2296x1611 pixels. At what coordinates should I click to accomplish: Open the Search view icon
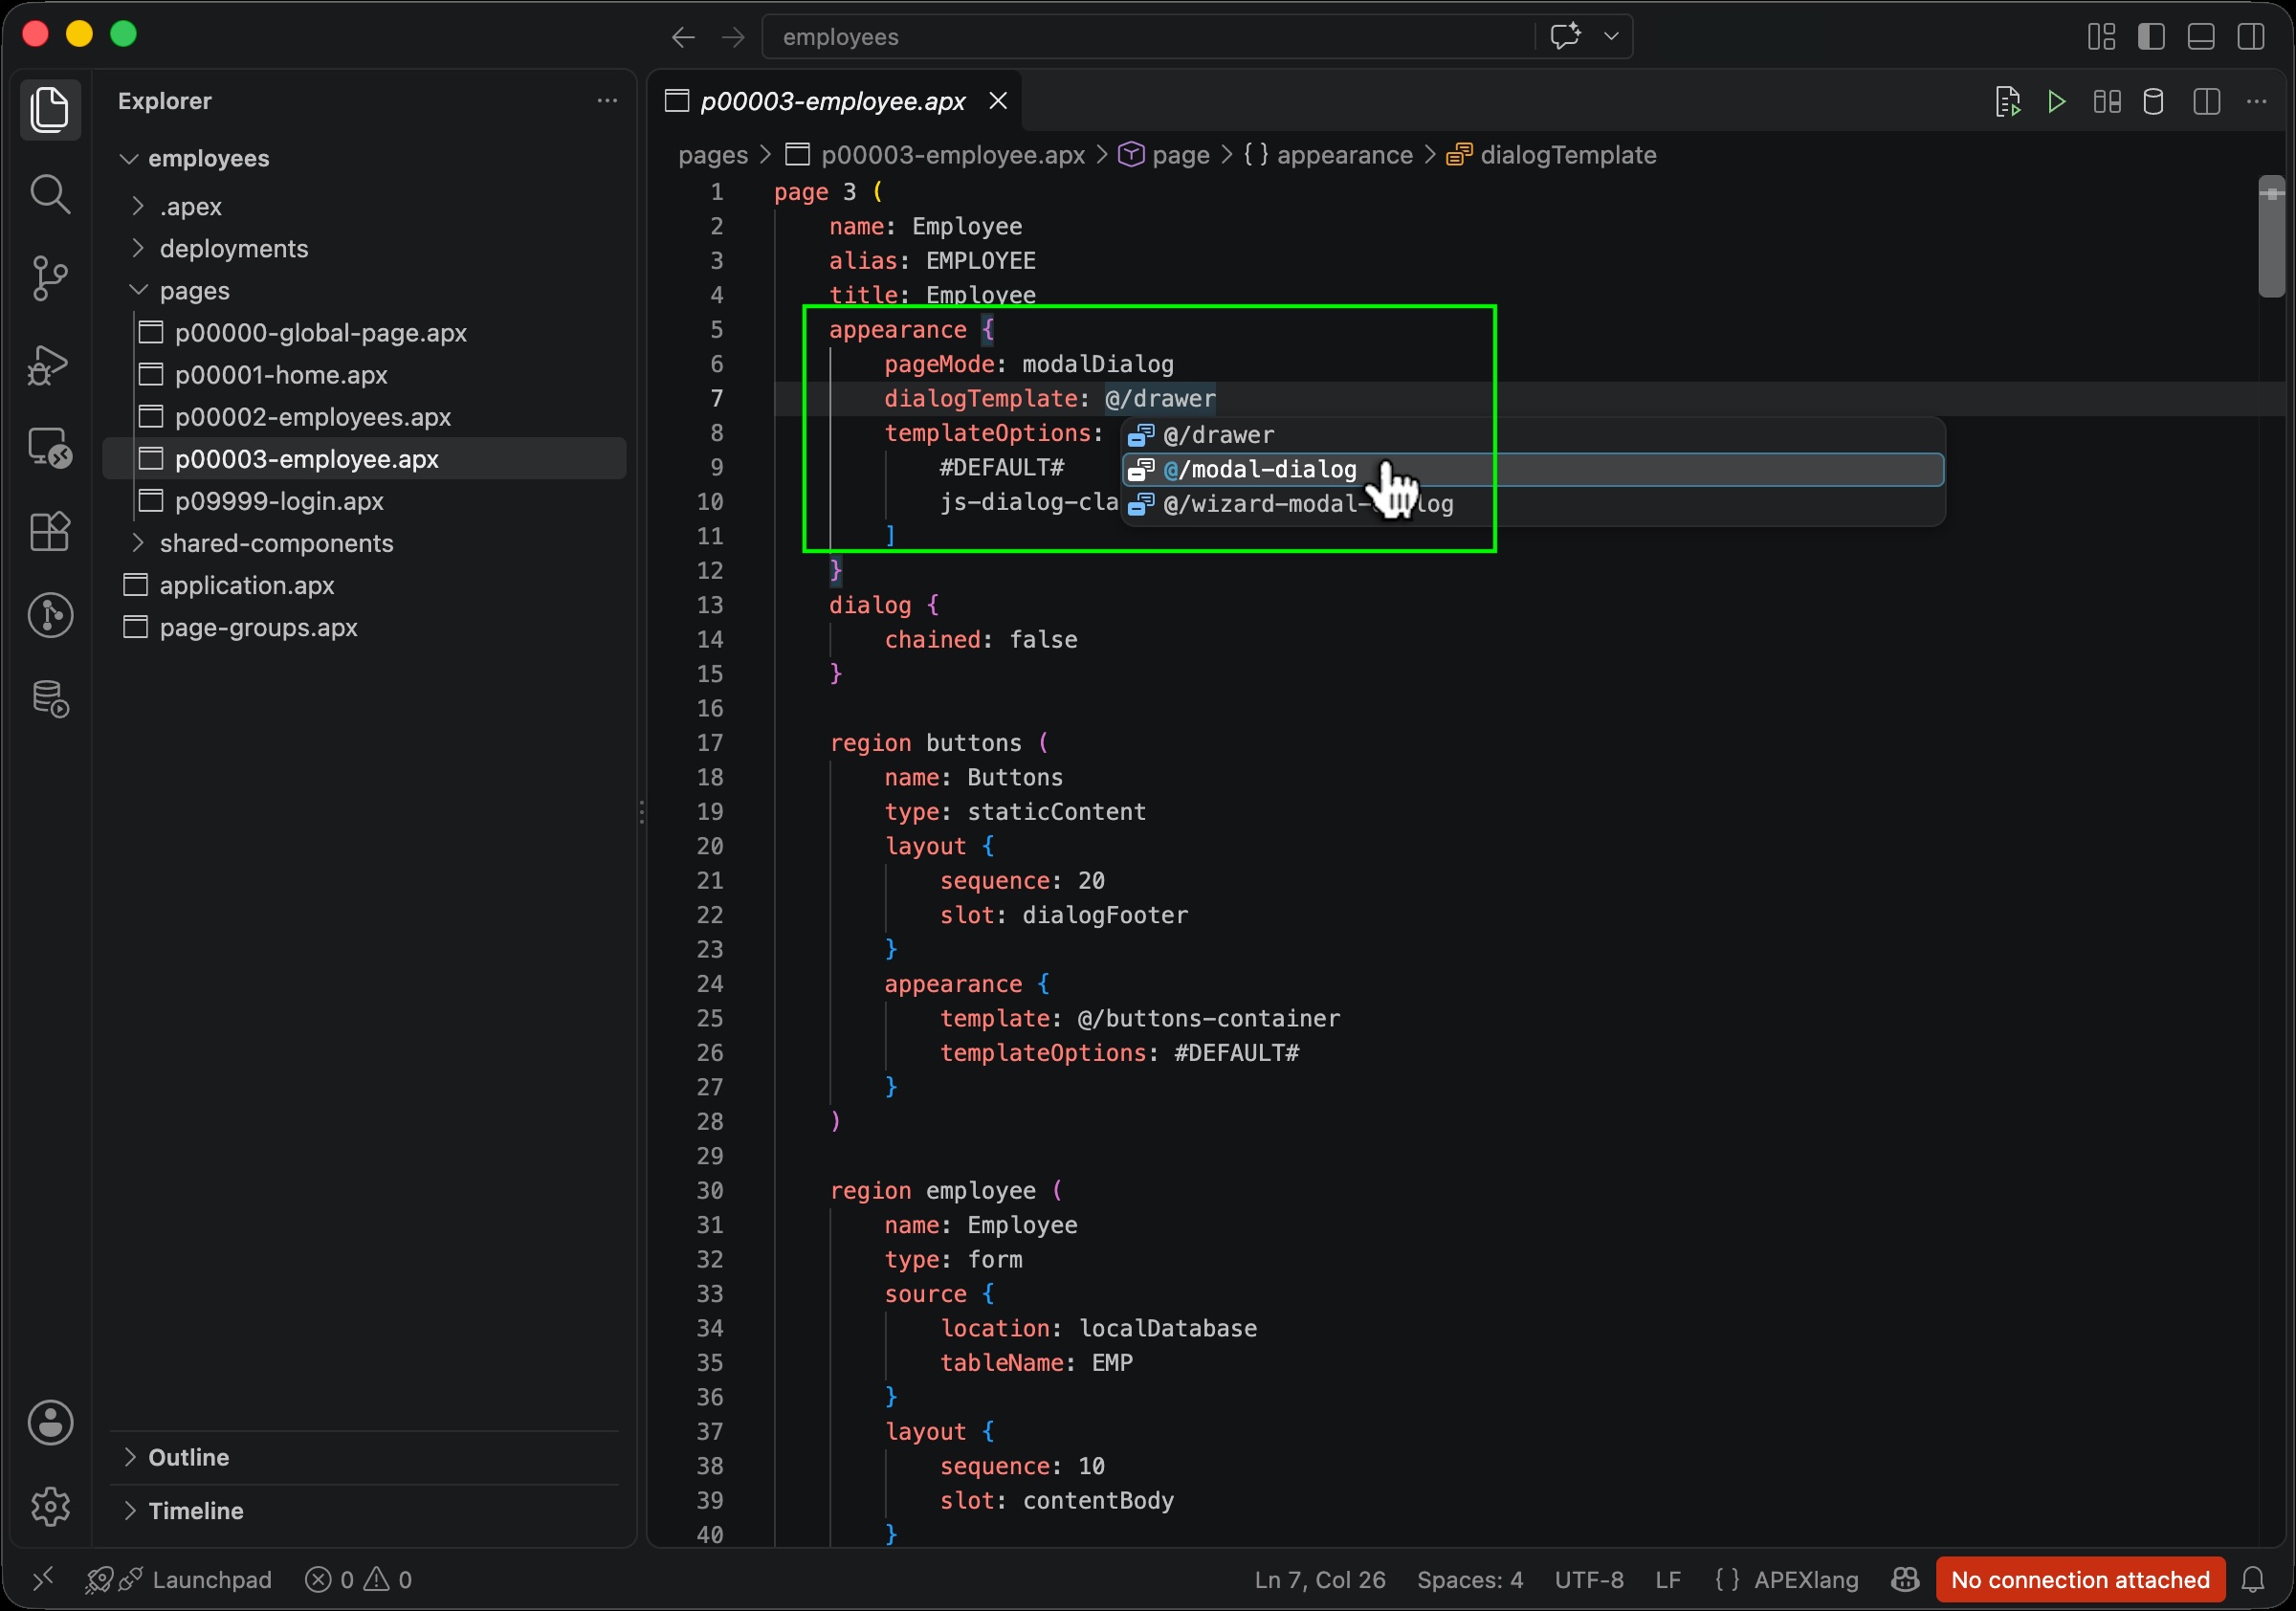click(50, 194)
